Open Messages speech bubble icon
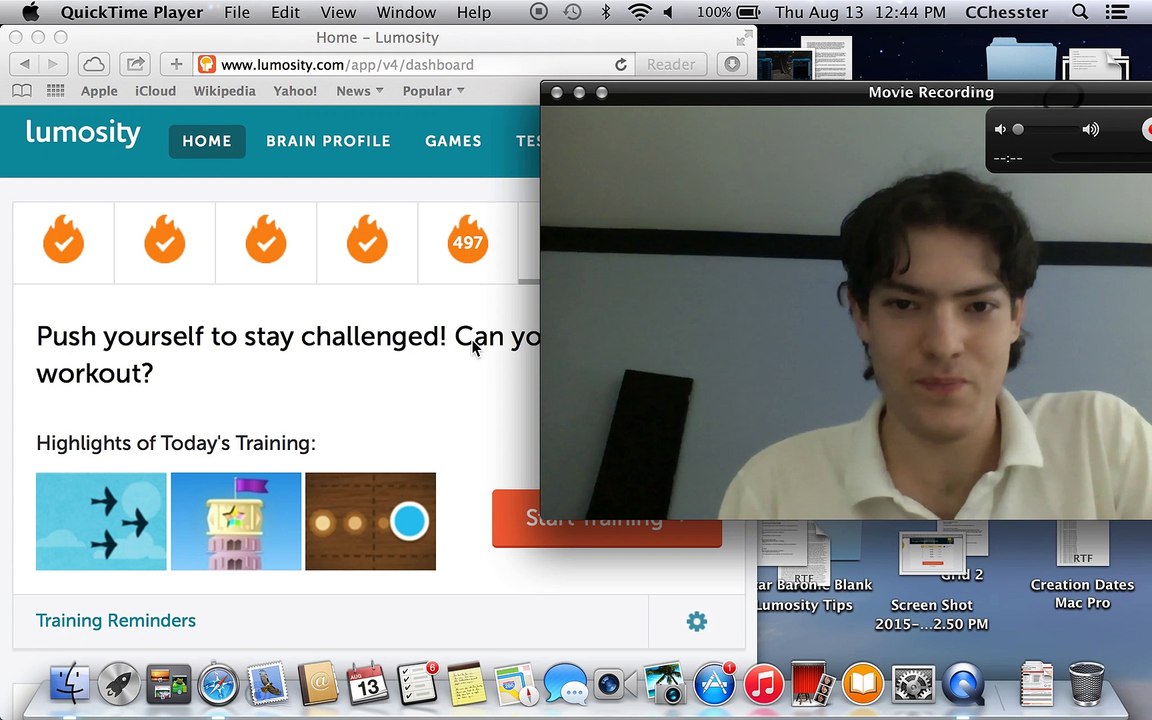This screenshot has height=720, width=1152. pyautogui.click(x=565, y=684)
